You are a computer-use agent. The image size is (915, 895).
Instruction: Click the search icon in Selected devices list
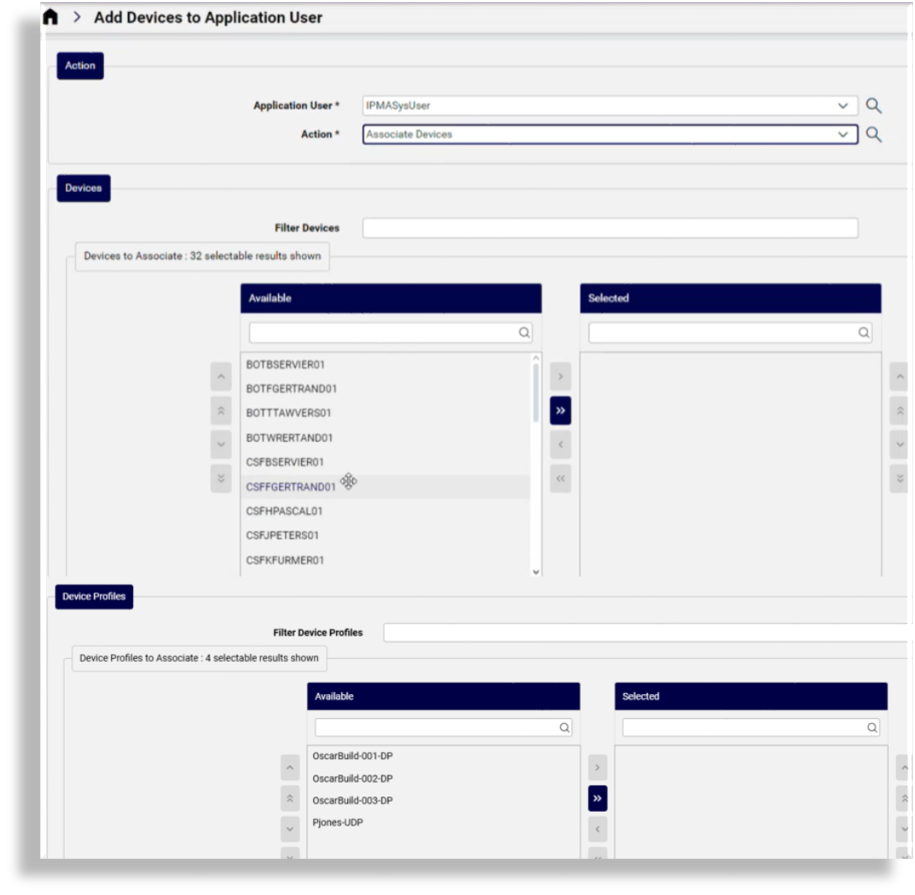pyautogui.click(x=863, y=330)
